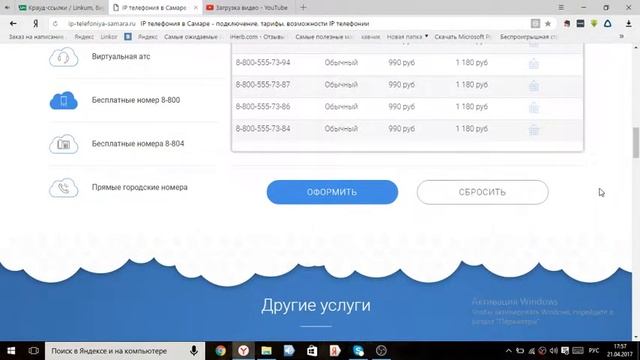Click the volume speaker tray icon
The width and height of the screenshot is (640, 360).
click(x=553, y=351)
